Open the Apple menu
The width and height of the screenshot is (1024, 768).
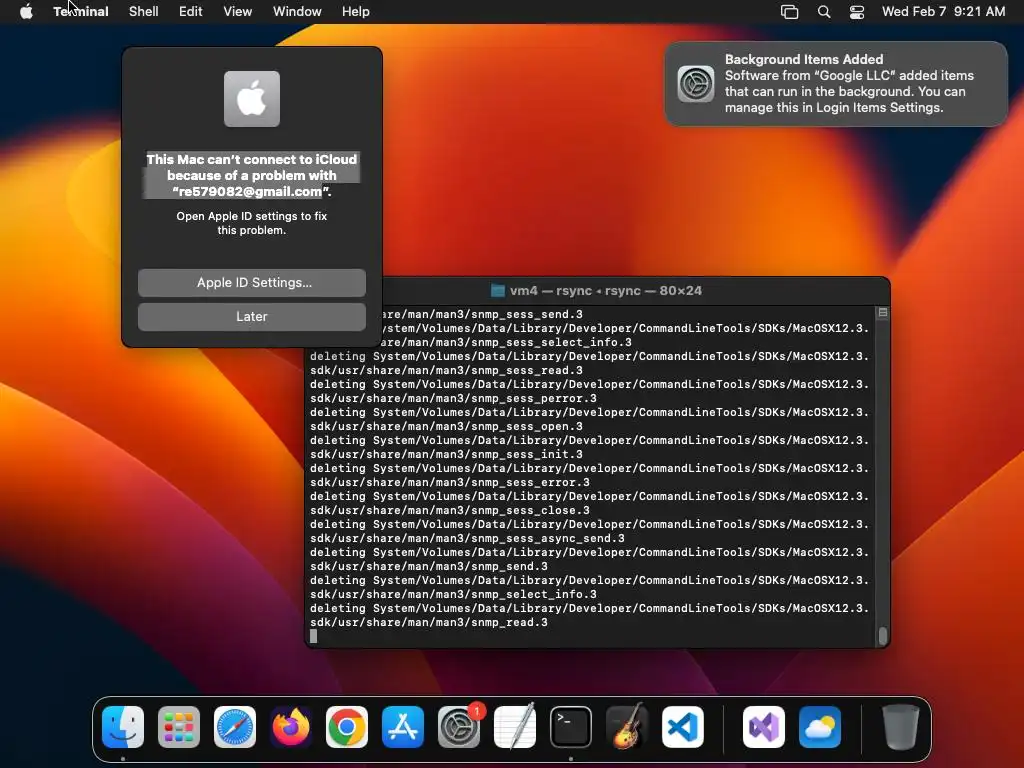(26, 11)
